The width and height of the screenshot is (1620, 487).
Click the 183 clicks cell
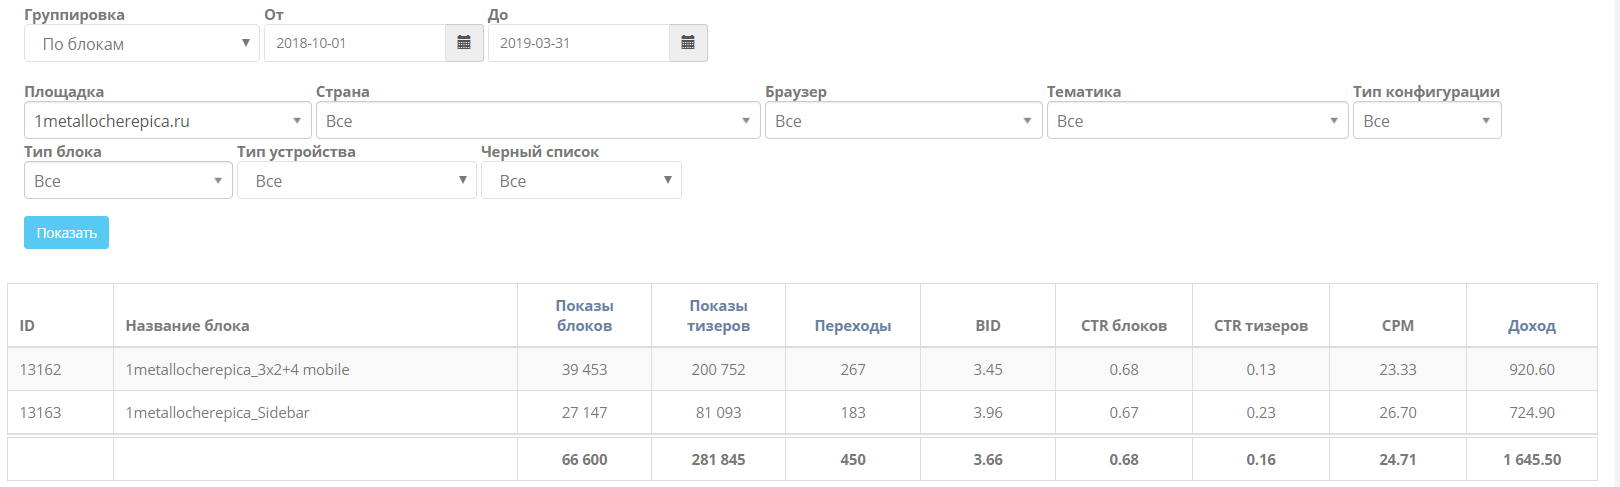[x=853, y=413]
